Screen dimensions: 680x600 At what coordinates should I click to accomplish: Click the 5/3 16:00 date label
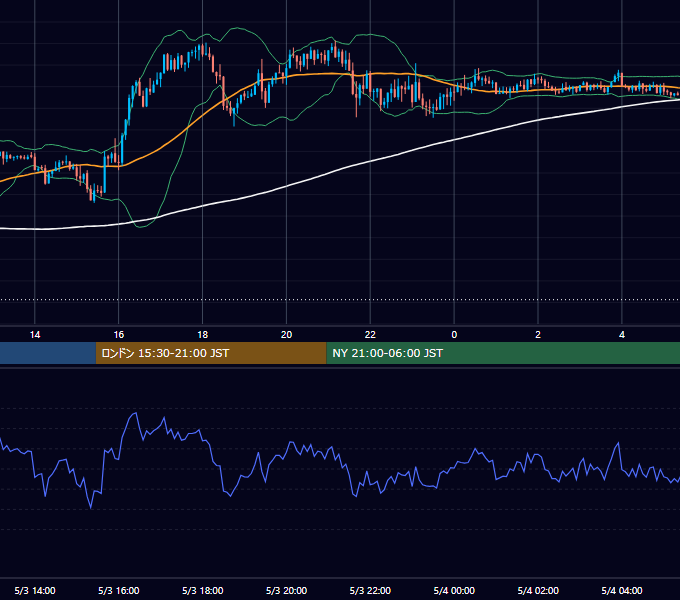click(x=118, y=590)
